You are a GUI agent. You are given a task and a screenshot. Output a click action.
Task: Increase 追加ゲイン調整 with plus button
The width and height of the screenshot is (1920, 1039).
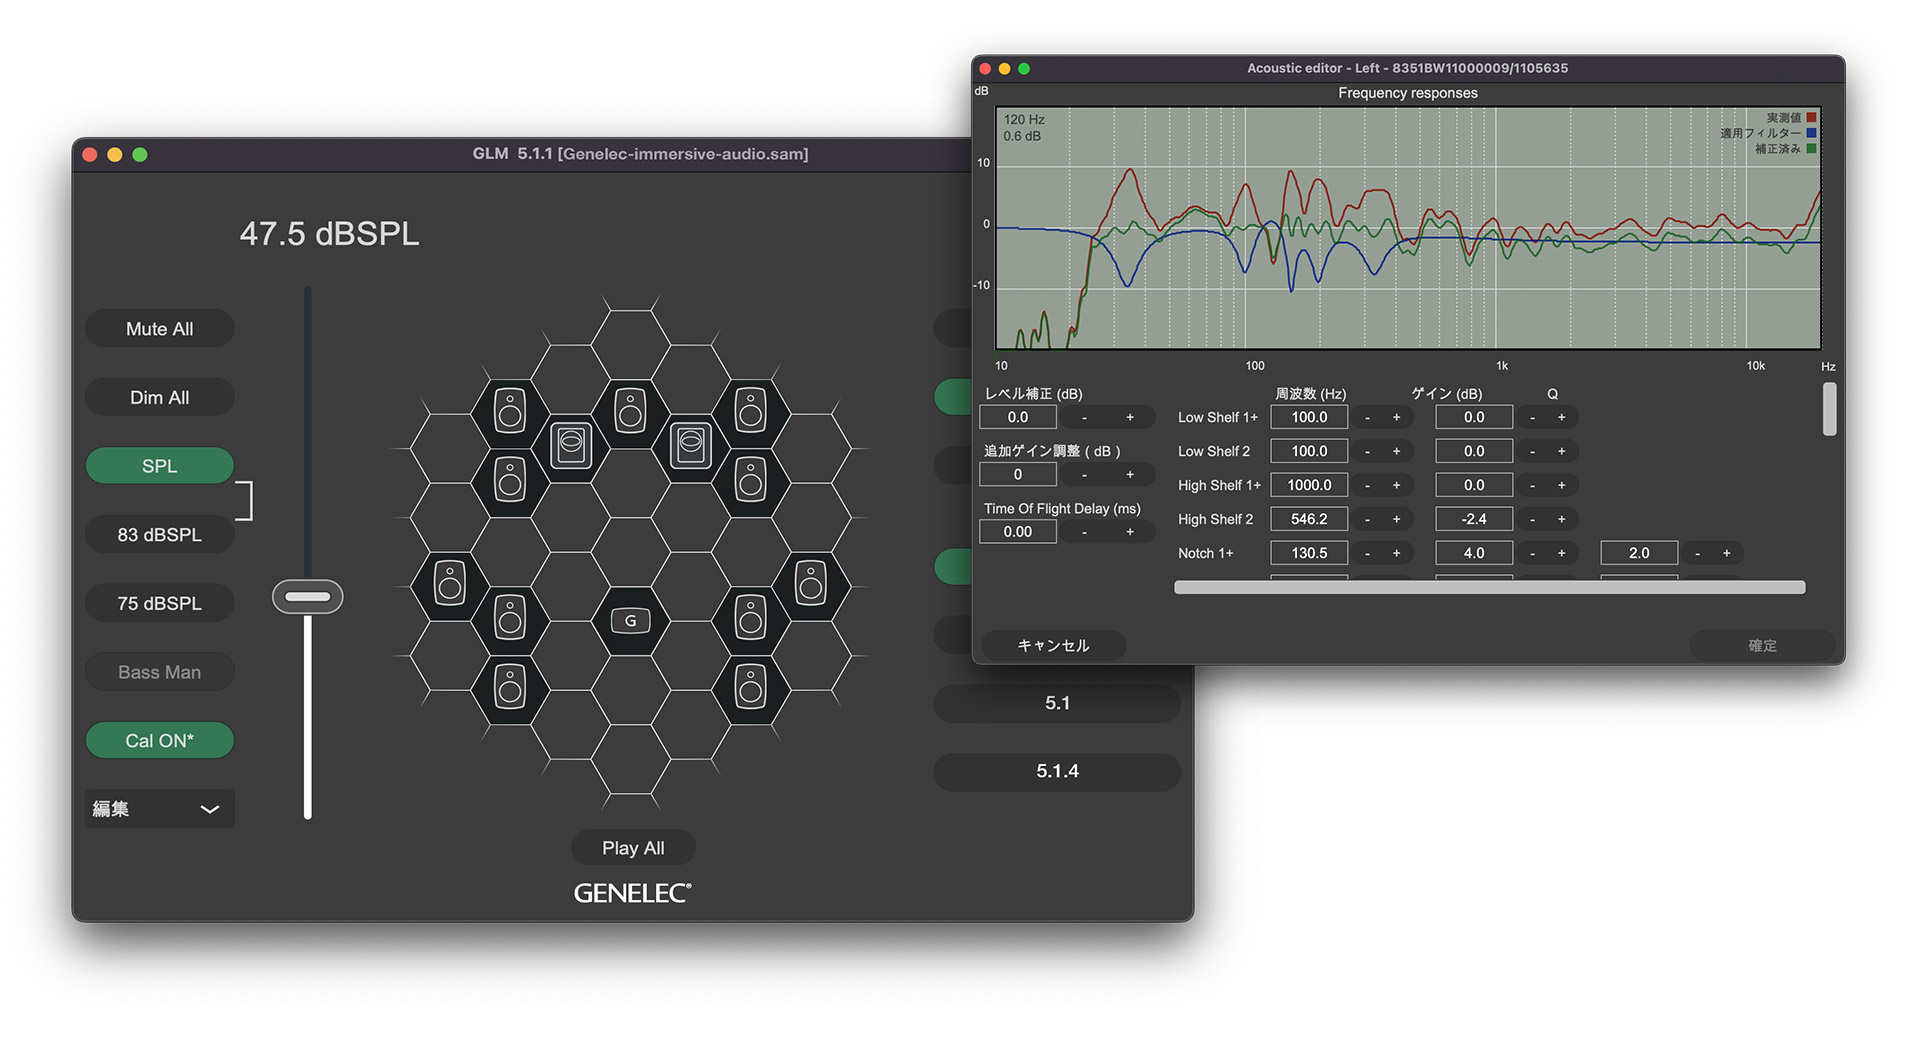[x=1130, y=474]
